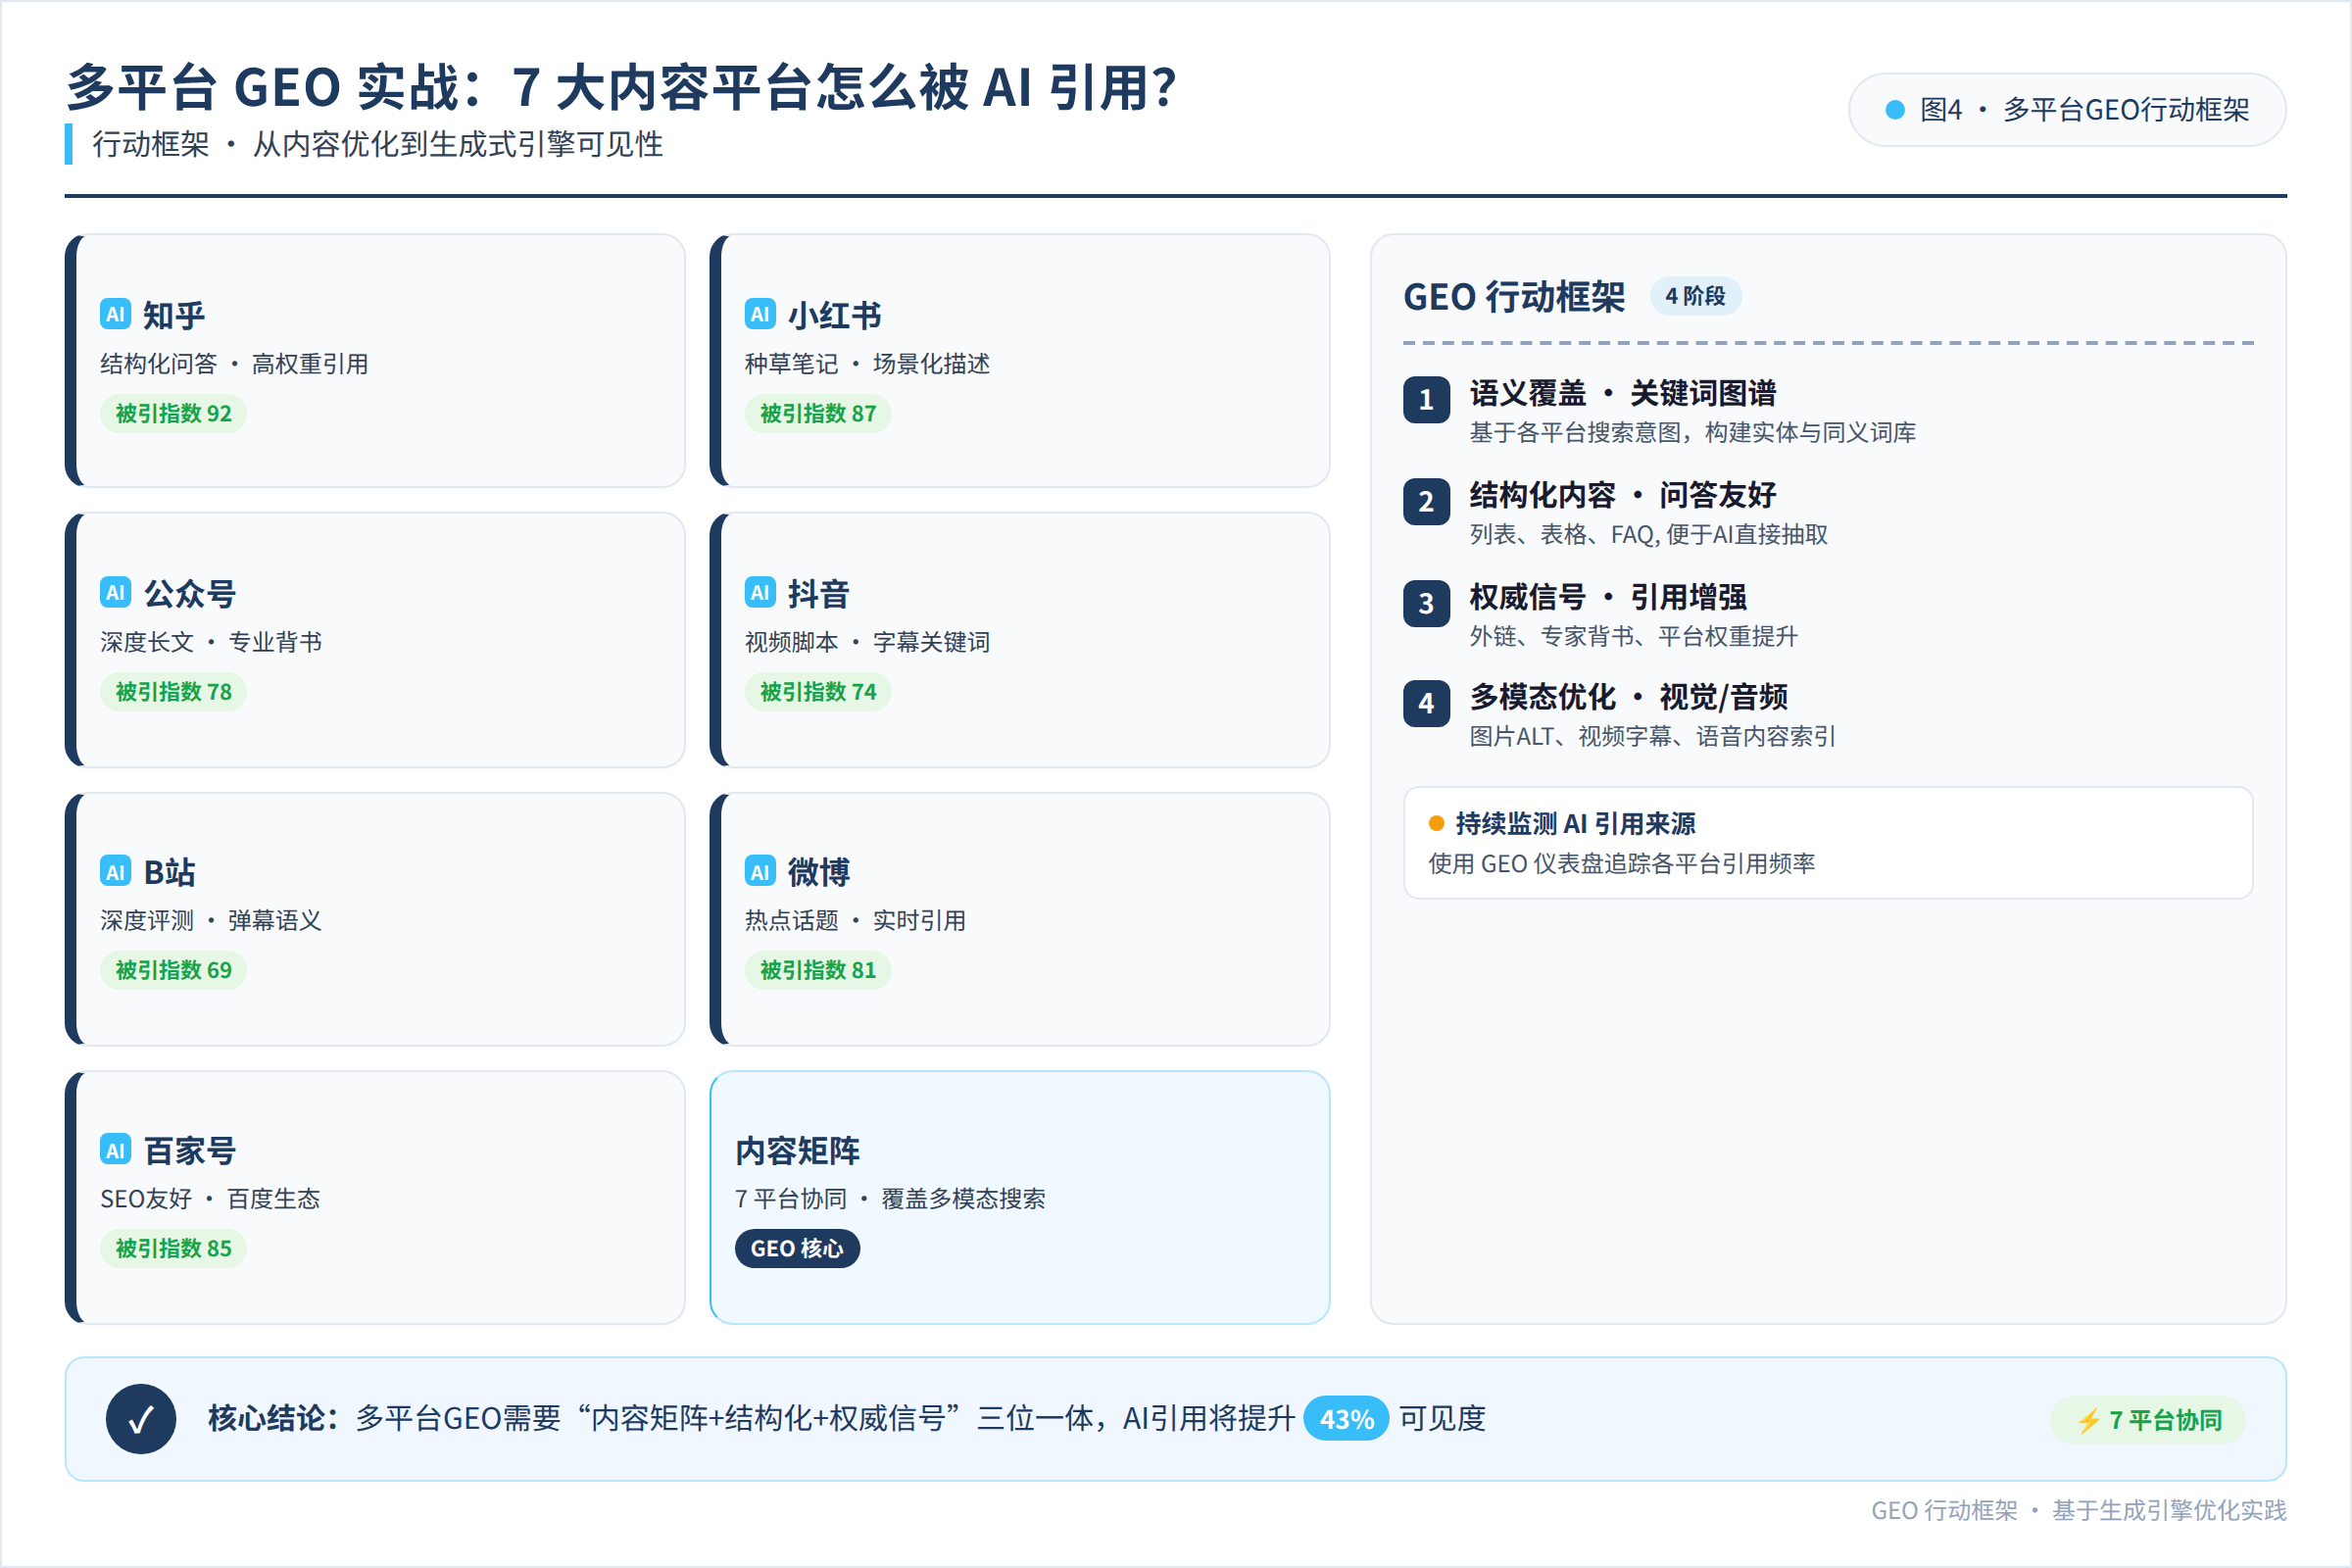This screenshot has height=1568, width=2352.
Task: Select the 百家号 platform title
Action: coord(190,1150)
